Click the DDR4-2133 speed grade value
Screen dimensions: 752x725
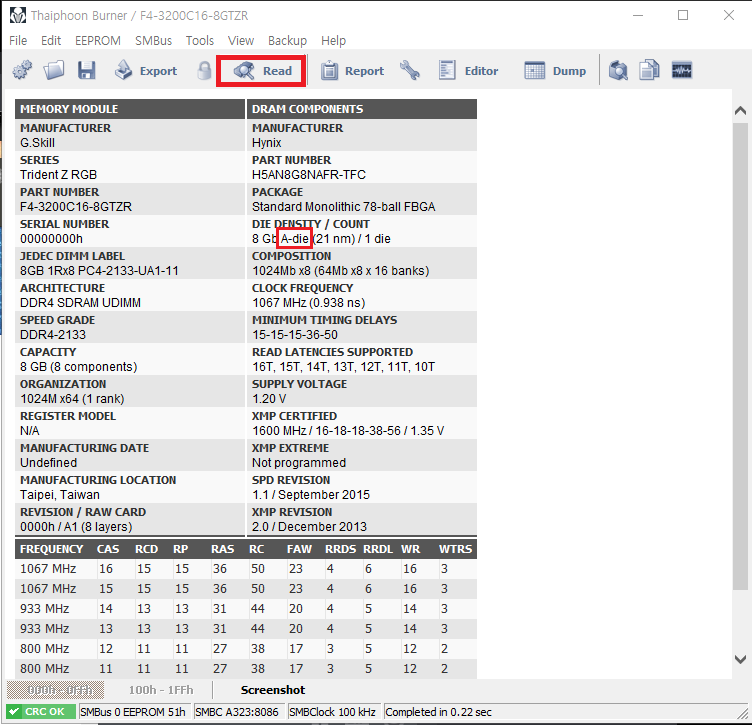click(x=53, y=335)
